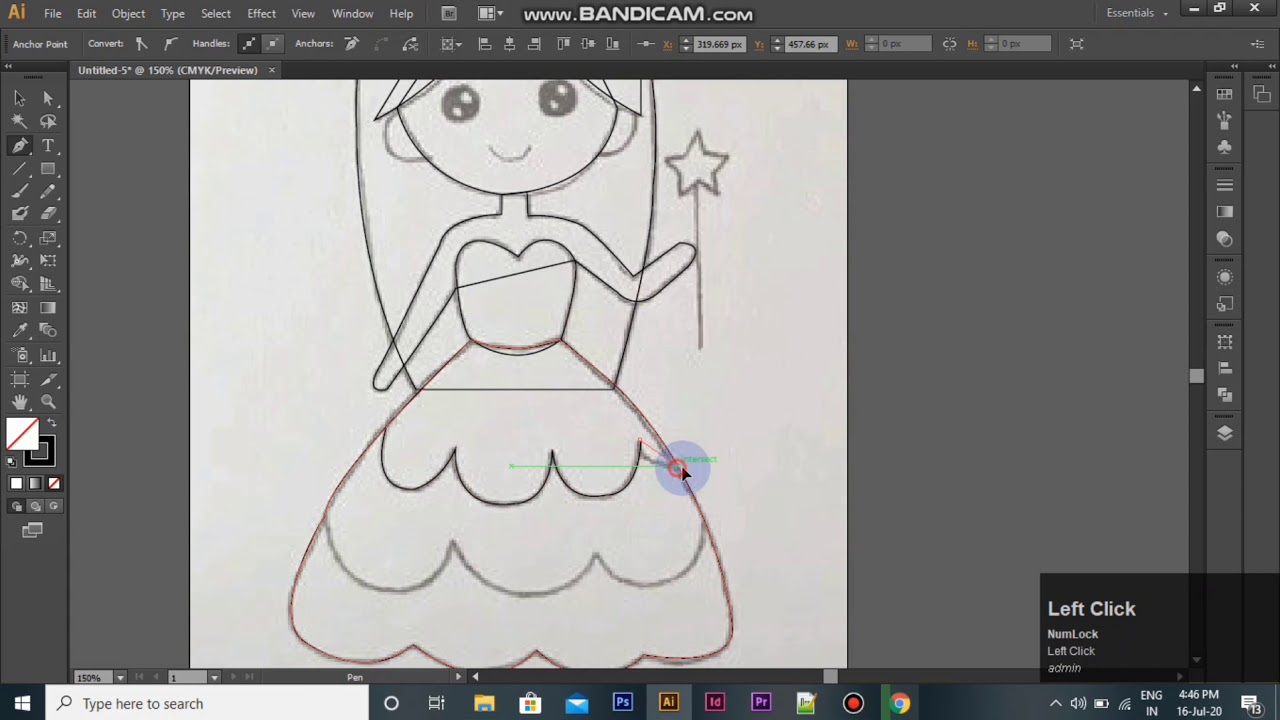
Task: Open the Effect menu
Action: click(x=261, y=13)
